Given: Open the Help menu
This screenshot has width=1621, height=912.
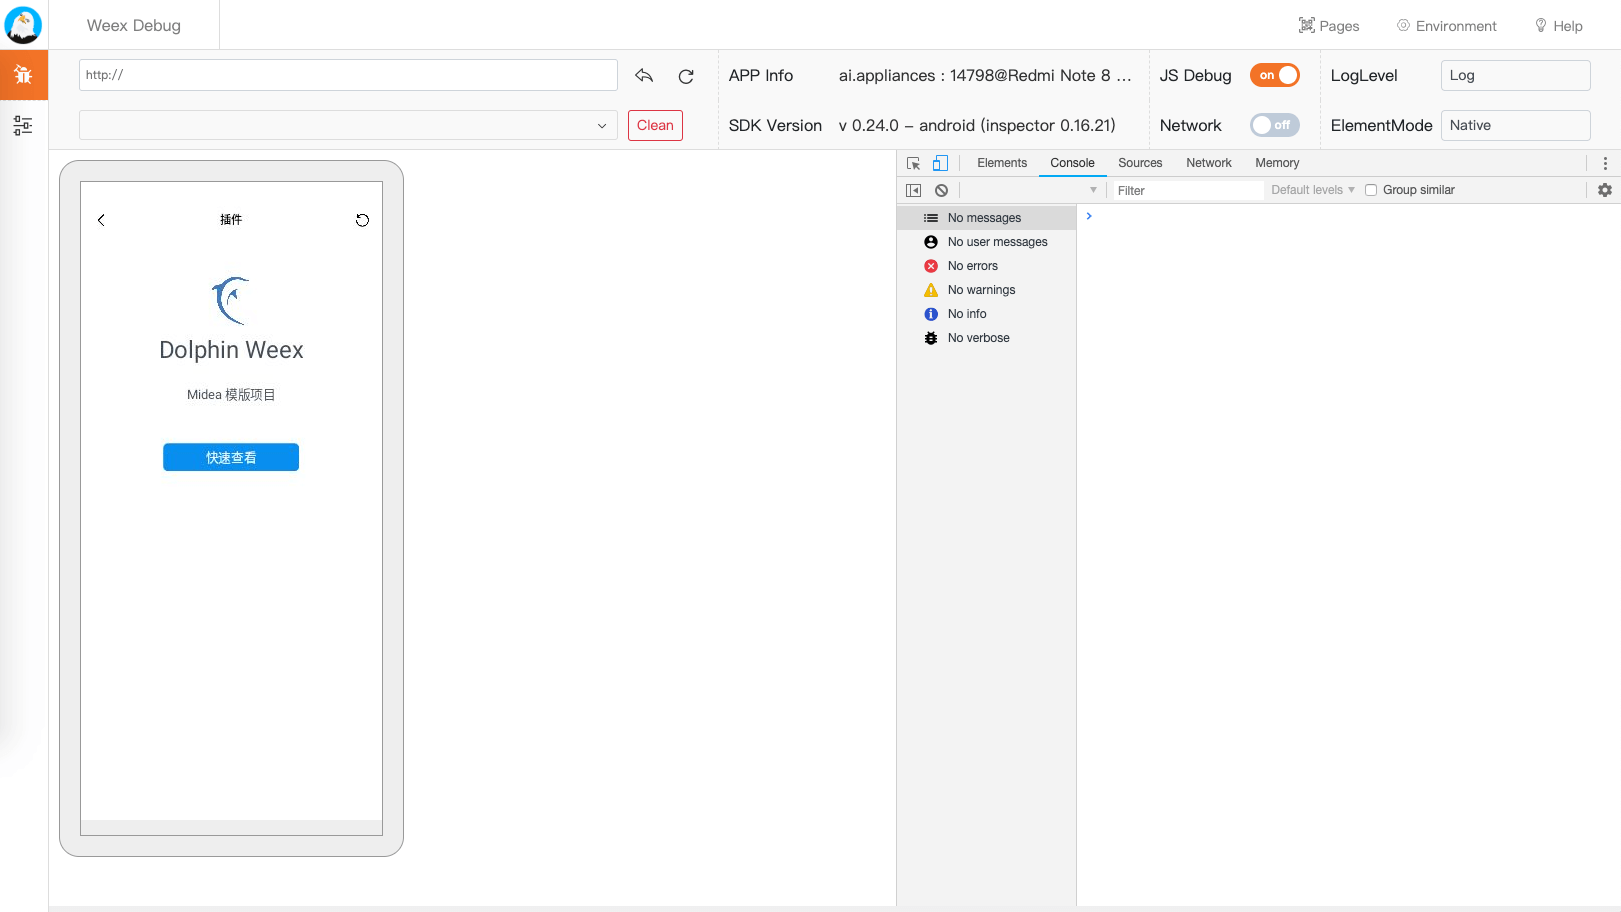Looking at the screenshot, I should [x=1558, y=26].
